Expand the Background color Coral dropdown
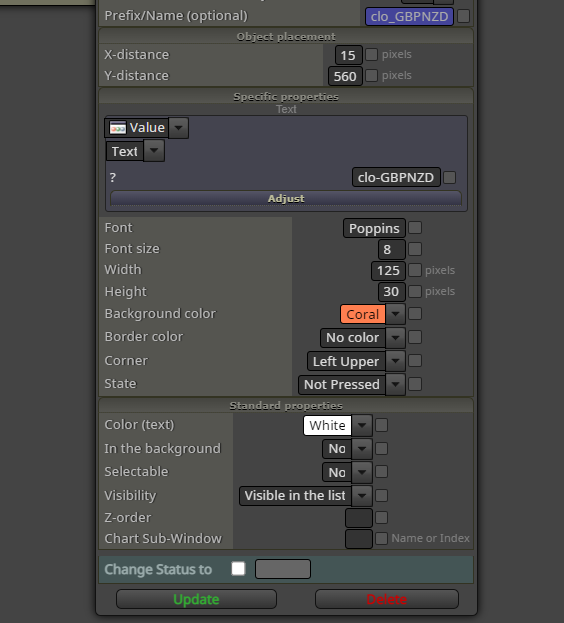This screenshot has height=623, width=564. [x=395, y=314]
